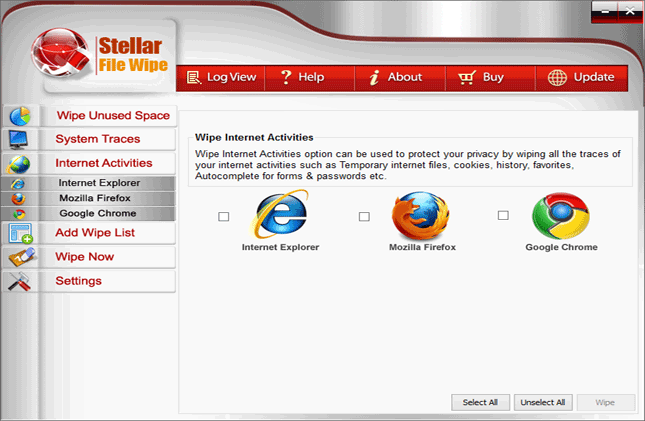The image size is (645, 421).
Task: Click the Wipe Now eraser icon
Action: pyautogui.click(x=23, y=257)
